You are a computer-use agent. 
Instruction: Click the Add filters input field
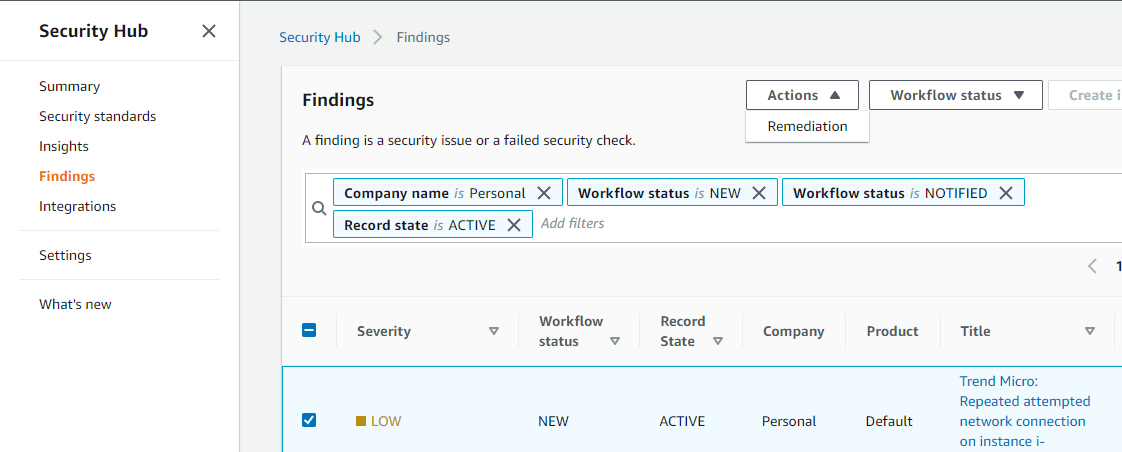[x=572, y=224]
